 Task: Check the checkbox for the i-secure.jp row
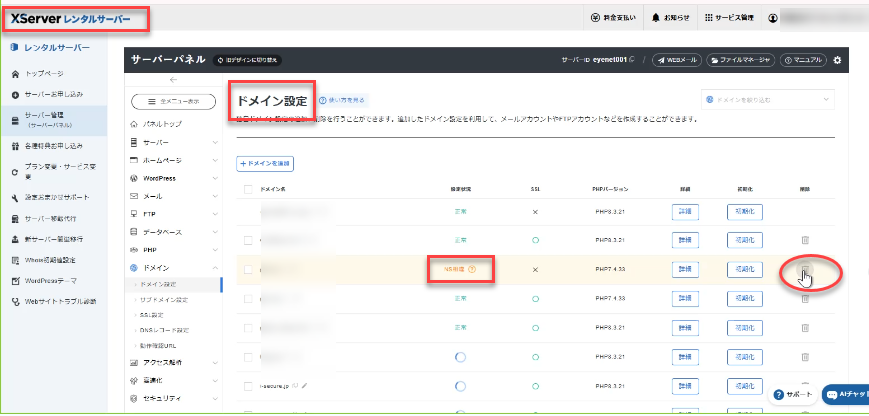click(x=248, y=385)
